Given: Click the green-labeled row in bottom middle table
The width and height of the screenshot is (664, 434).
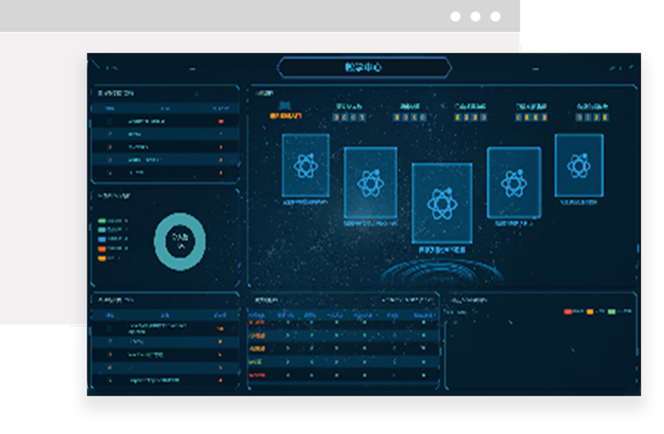Looking at the screenshot, I should [x=343, y=362].
